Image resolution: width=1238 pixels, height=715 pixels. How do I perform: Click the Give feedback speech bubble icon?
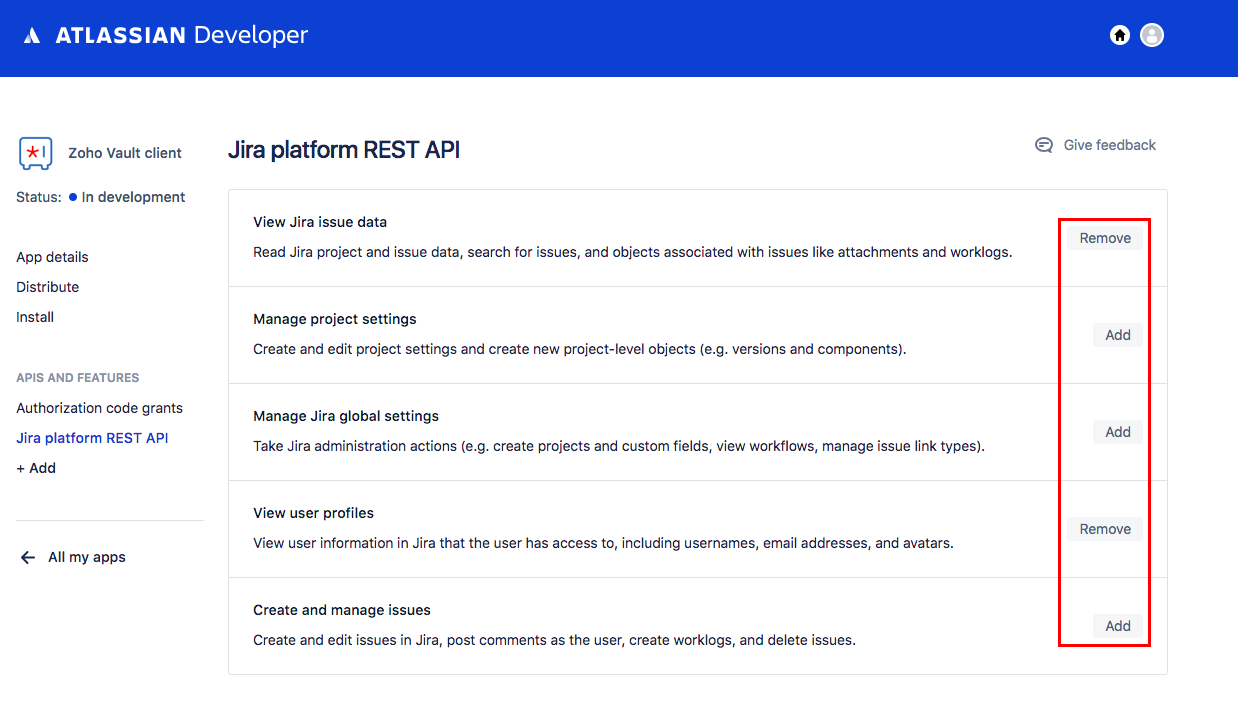pyautogui.click(x=1044, y=145)
